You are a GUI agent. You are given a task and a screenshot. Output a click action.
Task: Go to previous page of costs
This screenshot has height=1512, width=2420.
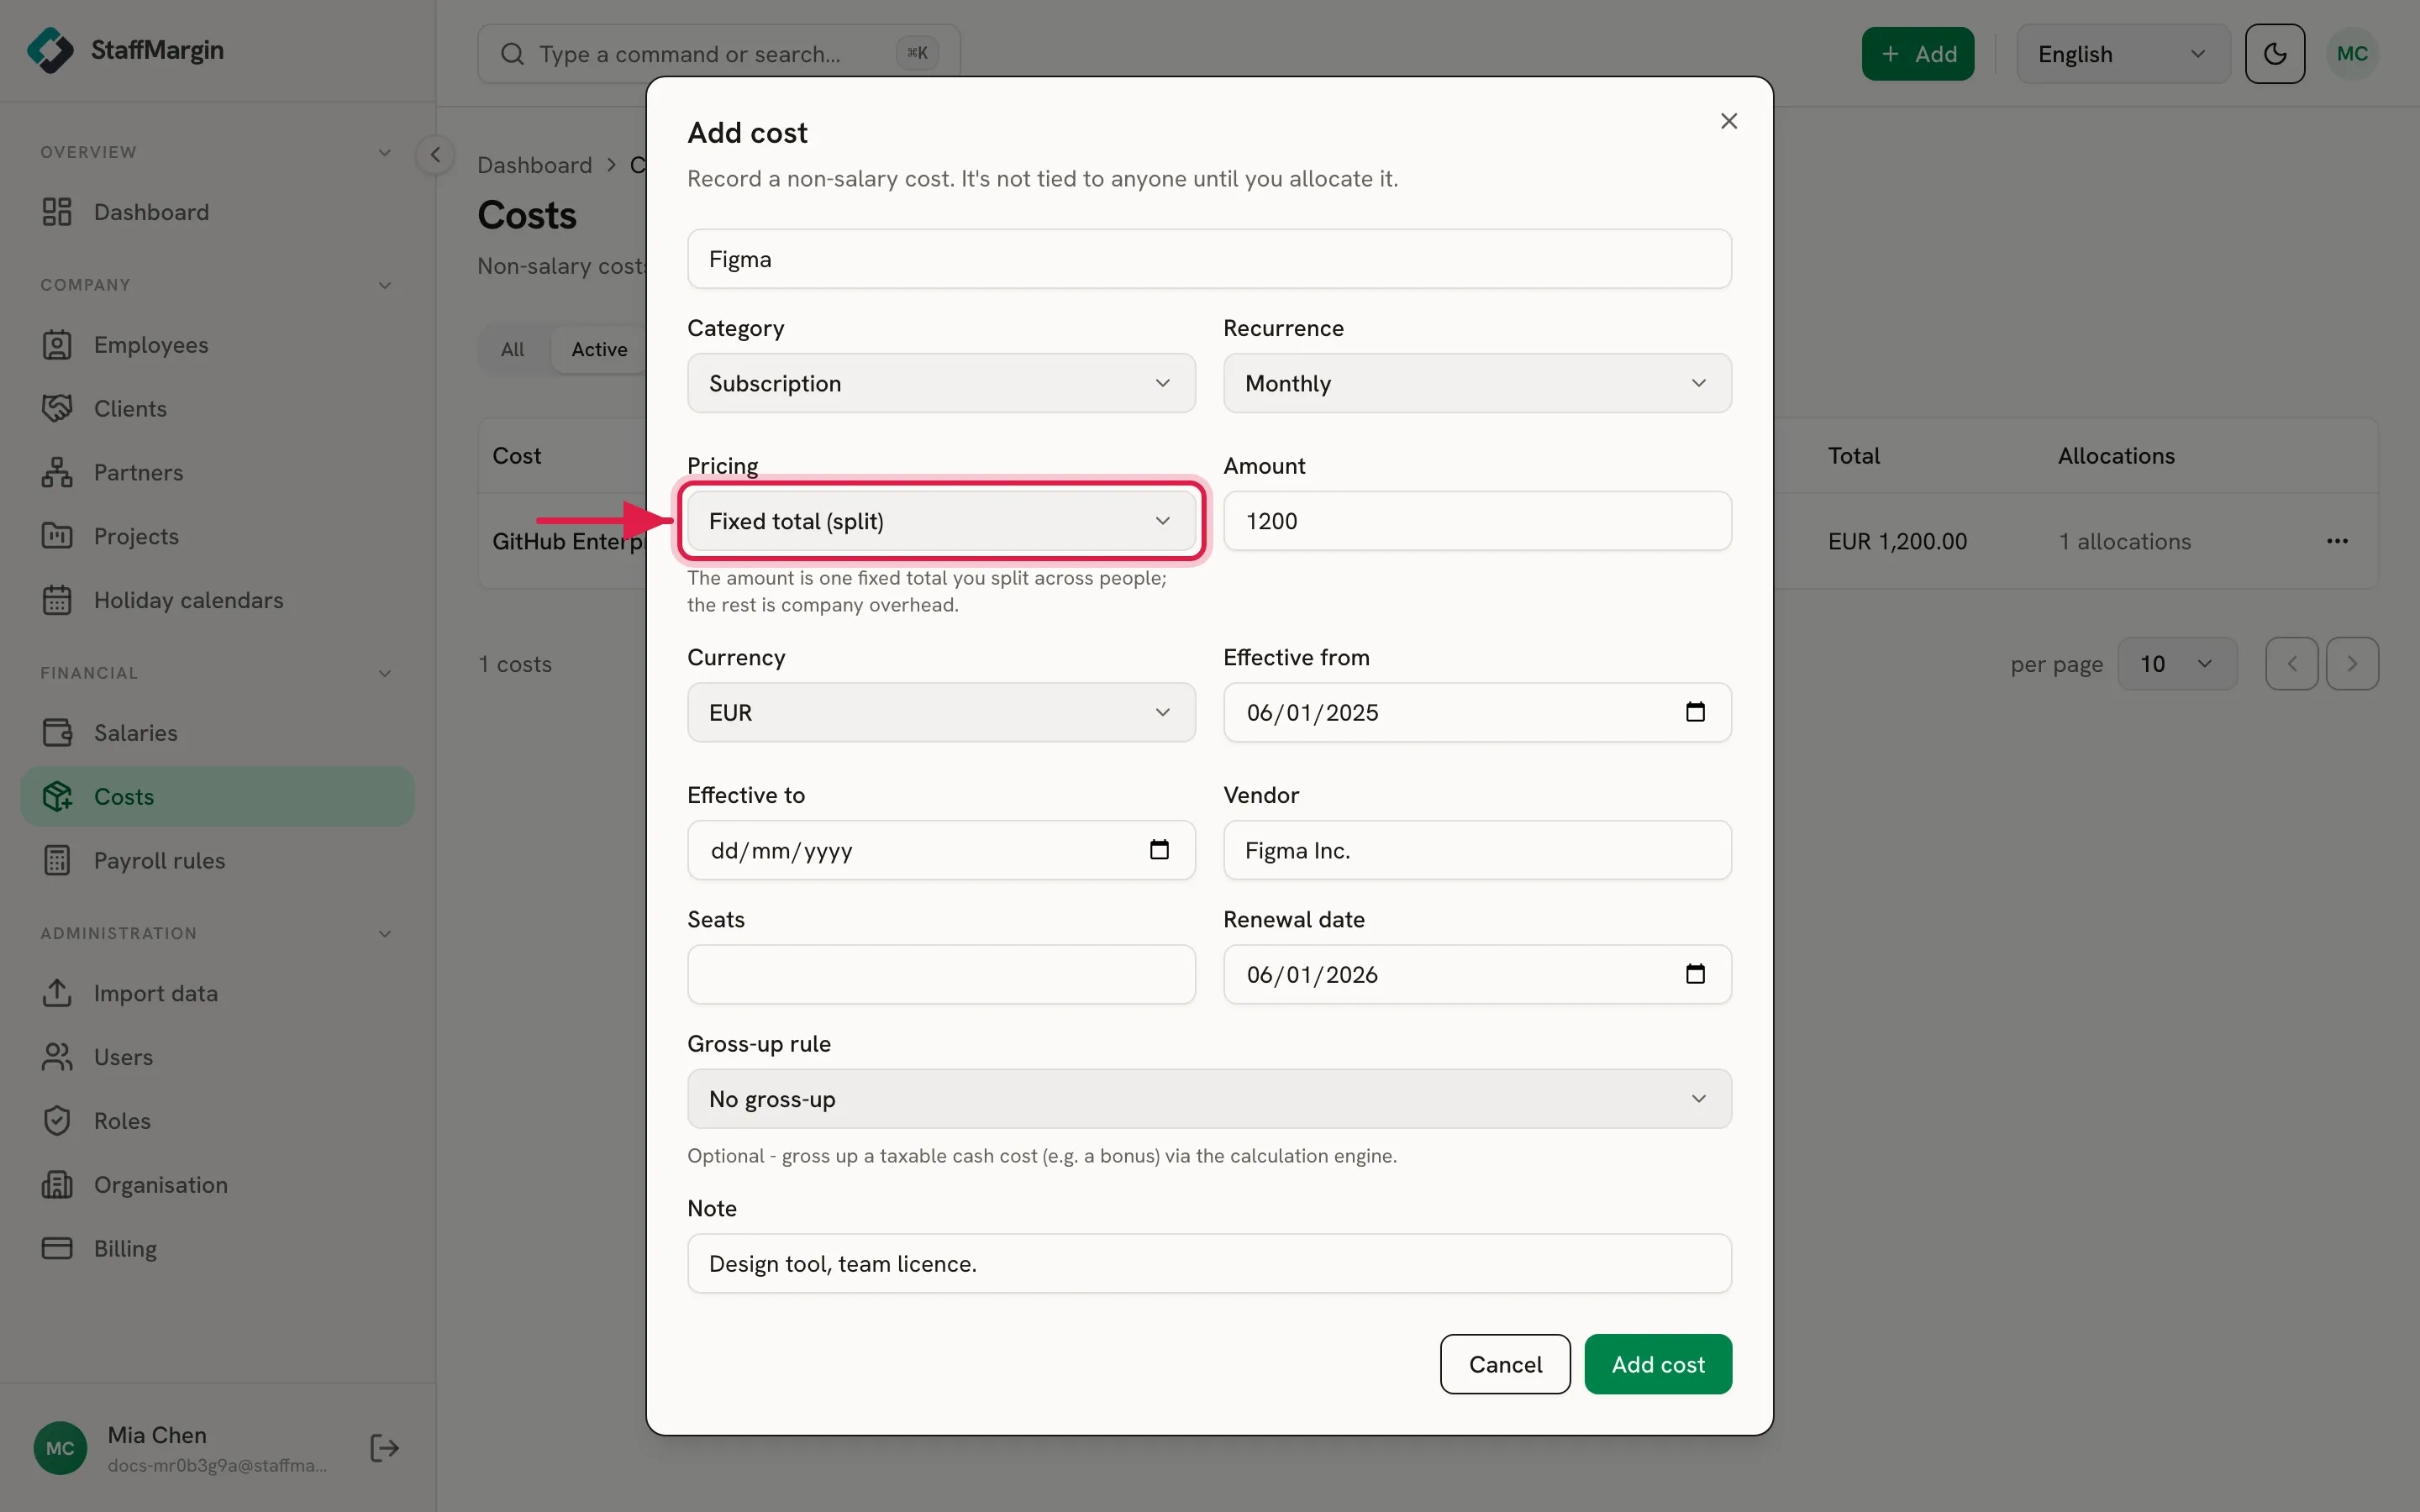point(2291,664)
